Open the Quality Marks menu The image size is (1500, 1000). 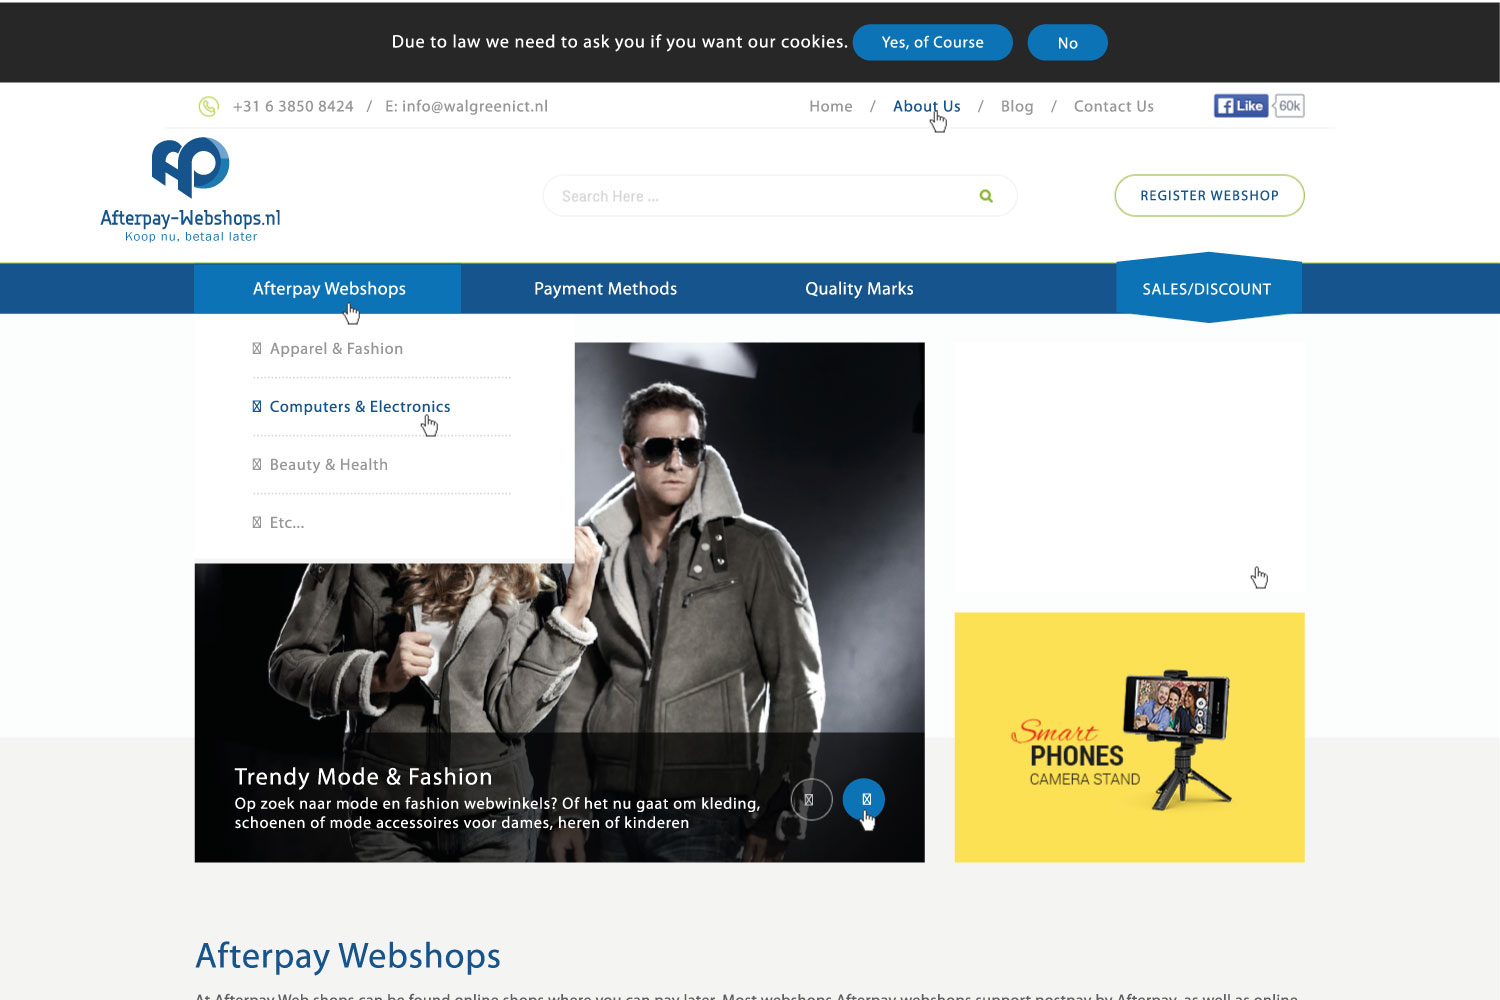(x=859, y=289)
